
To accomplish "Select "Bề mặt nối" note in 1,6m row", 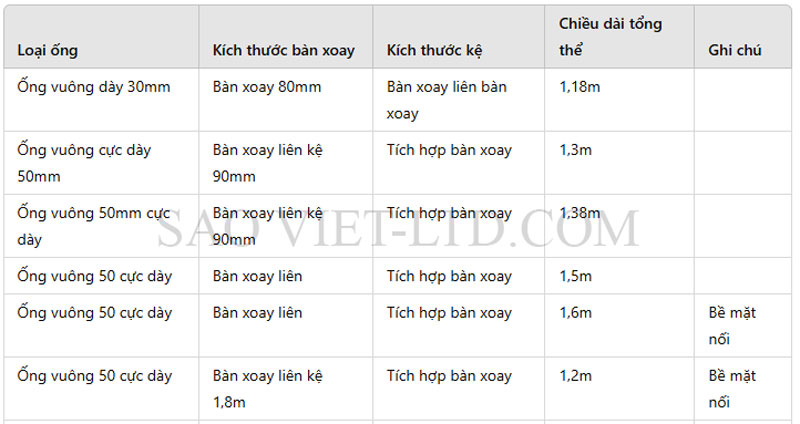I will click(x=732, y=326).
